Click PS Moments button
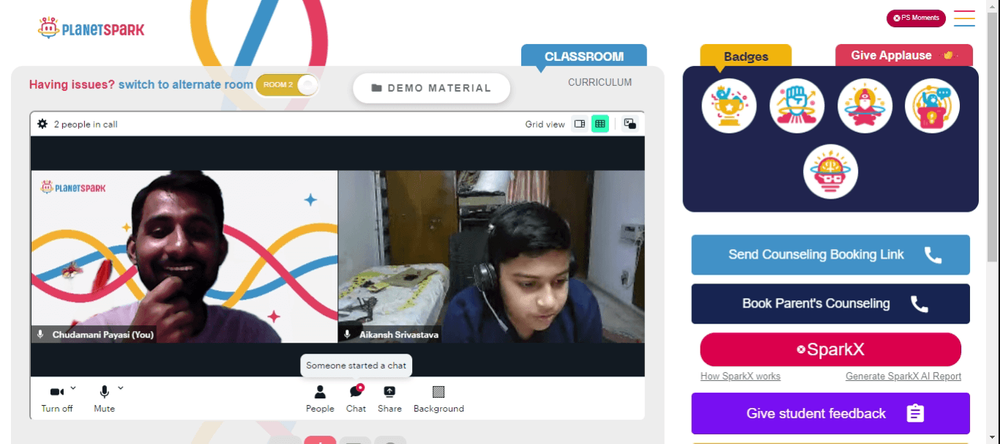The image size is (1000, 444). (916, 18)
